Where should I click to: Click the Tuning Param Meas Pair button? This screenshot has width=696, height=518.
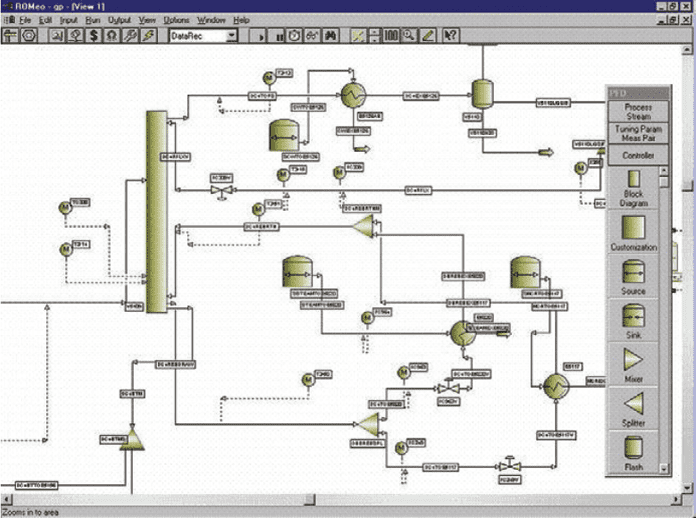pyautogui.click(x=637, y=134)
